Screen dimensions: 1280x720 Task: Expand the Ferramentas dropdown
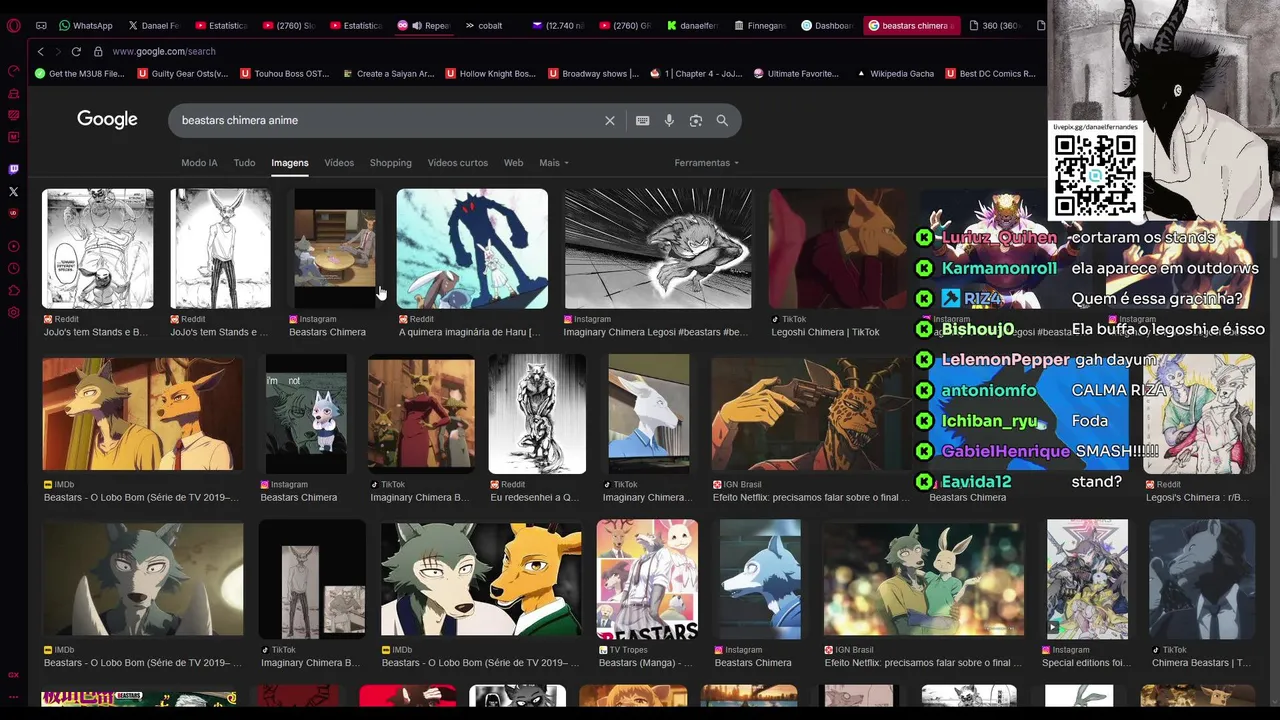point(706,162)
